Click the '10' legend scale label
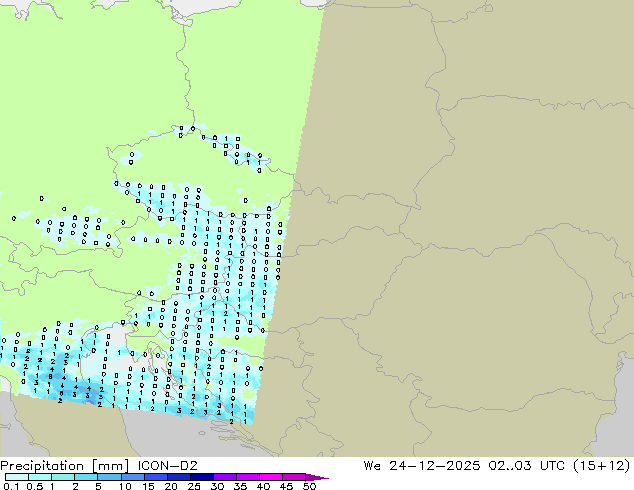The height and width of the screenshot is (490, 634). pyautogui.click(x=125, y=486)
